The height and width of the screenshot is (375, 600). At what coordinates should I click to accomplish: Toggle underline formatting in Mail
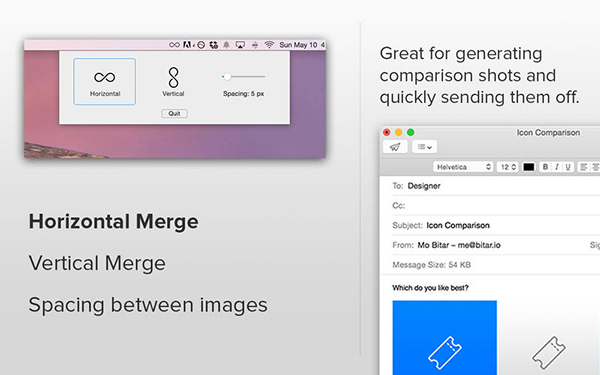(568, 167)
